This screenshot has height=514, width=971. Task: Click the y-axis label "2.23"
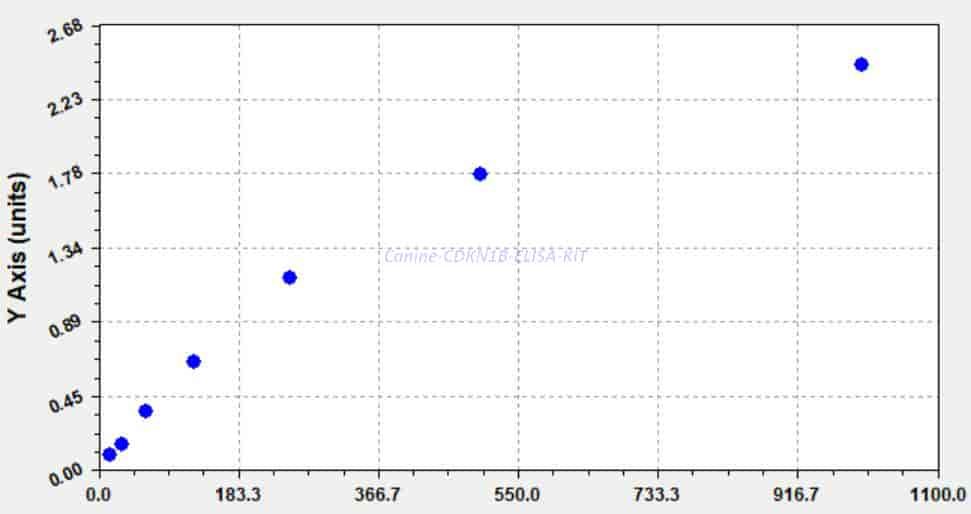point(64,106)
